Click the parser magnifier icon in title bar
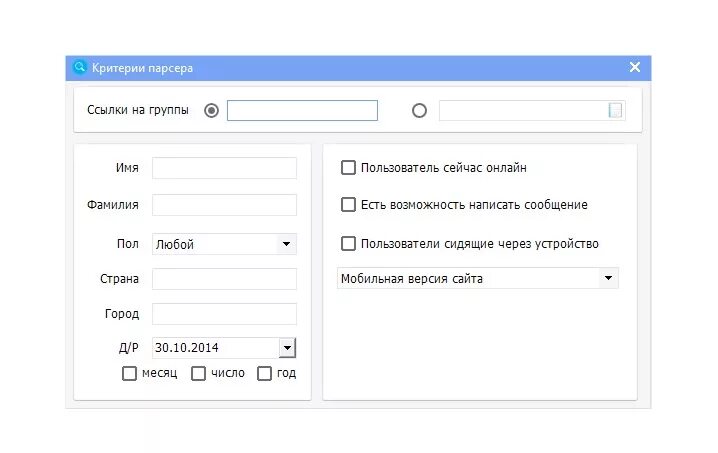718x453 pixels. 80,67
